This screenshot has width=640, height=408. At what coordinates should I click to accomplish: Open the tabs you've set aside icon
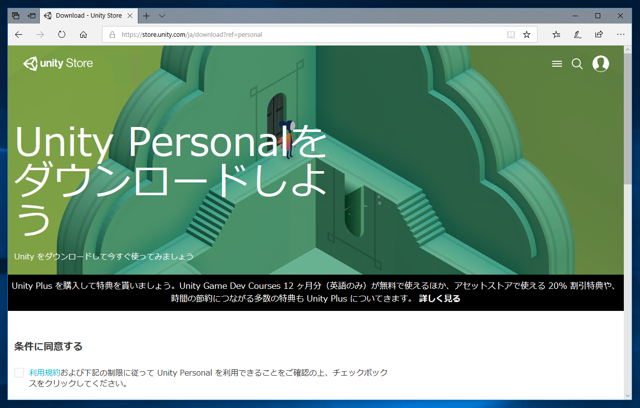click(x=16, y=16)
